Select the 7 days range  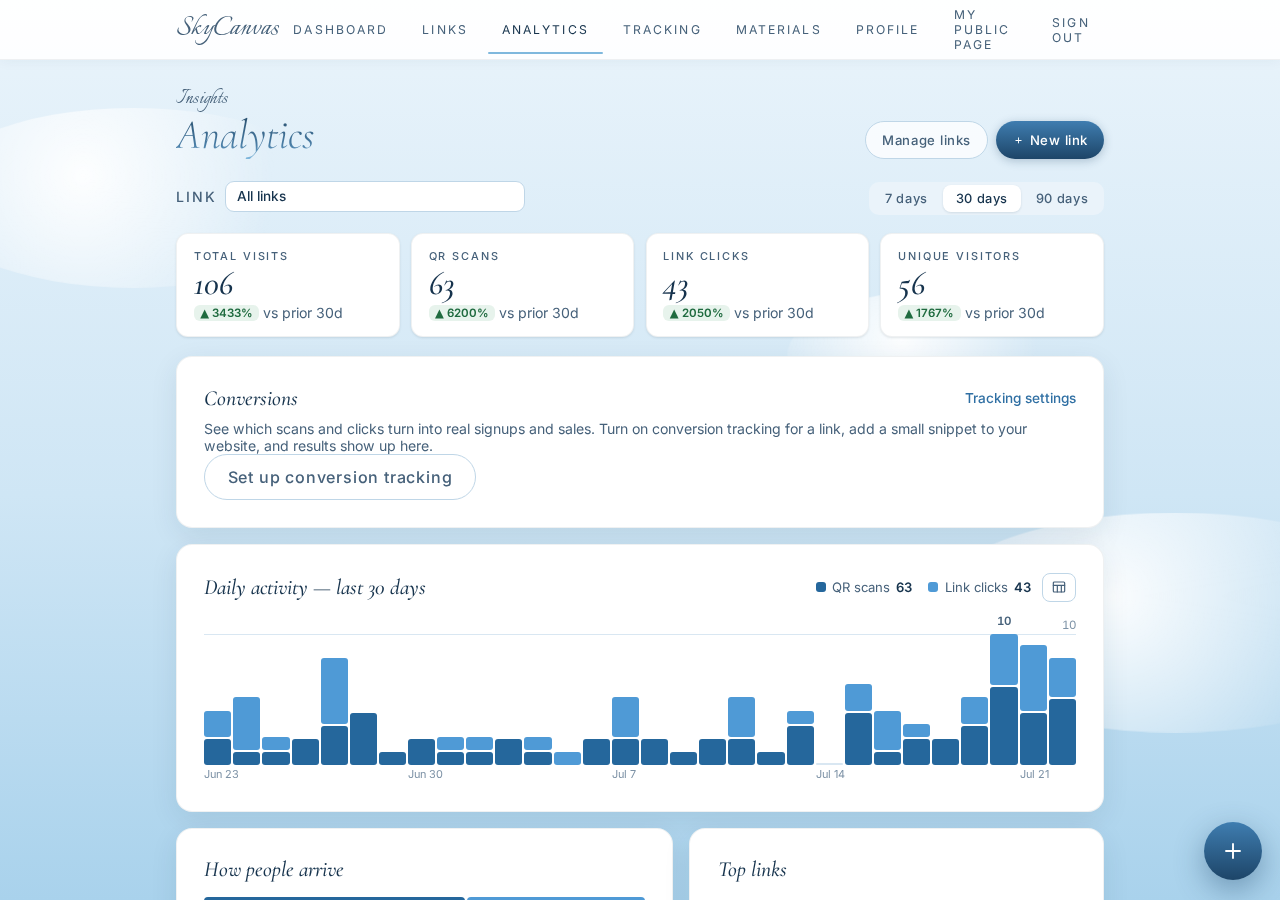click(x=906, y=198)
